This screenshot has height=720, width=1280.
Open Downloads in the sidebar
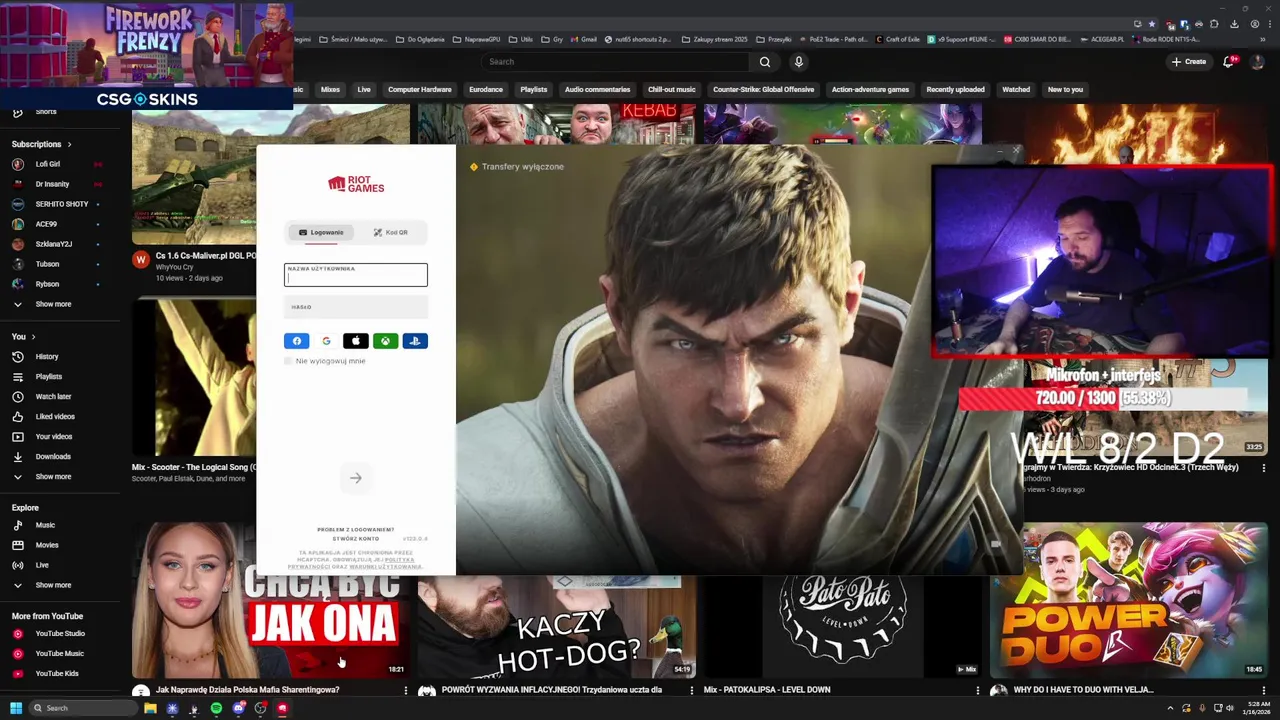tap(60, 457)
